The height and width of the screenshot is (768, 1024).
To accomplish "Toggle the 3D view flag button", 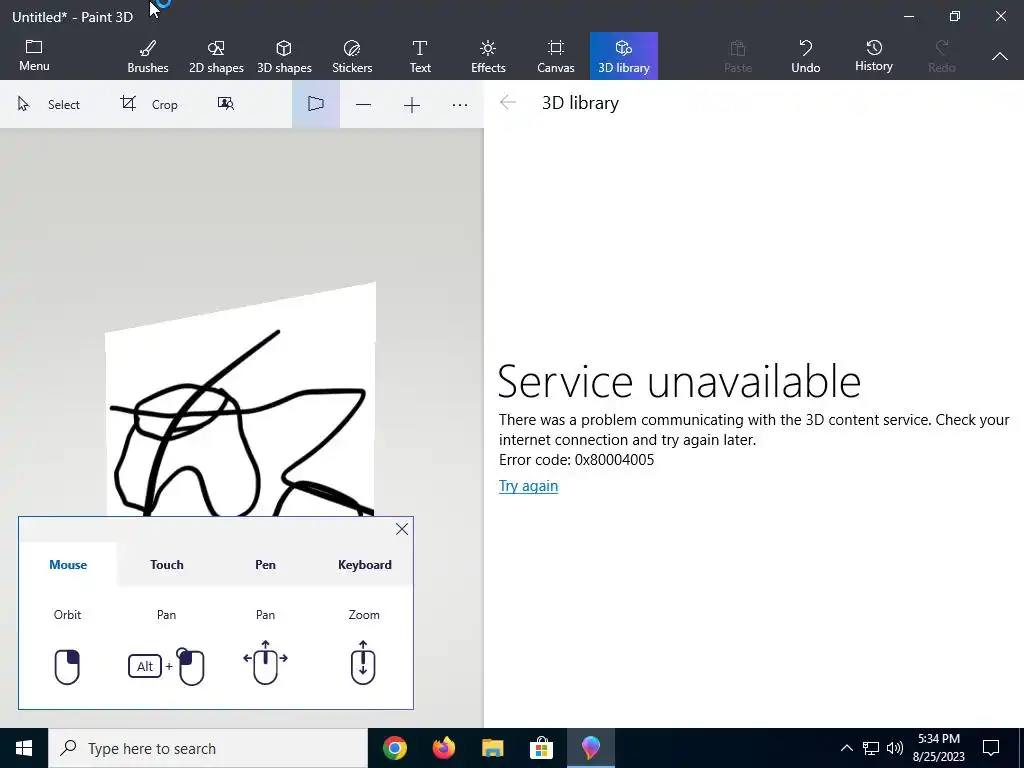I will [315, 104].
